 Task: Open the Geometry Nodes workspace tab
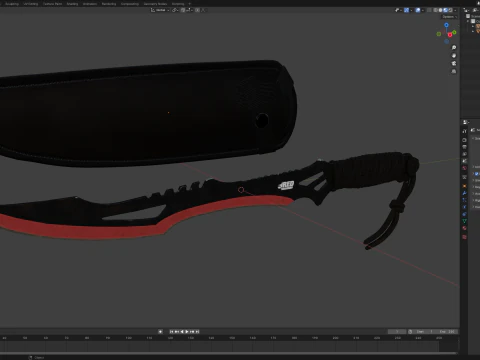click(x=155, y=4)
